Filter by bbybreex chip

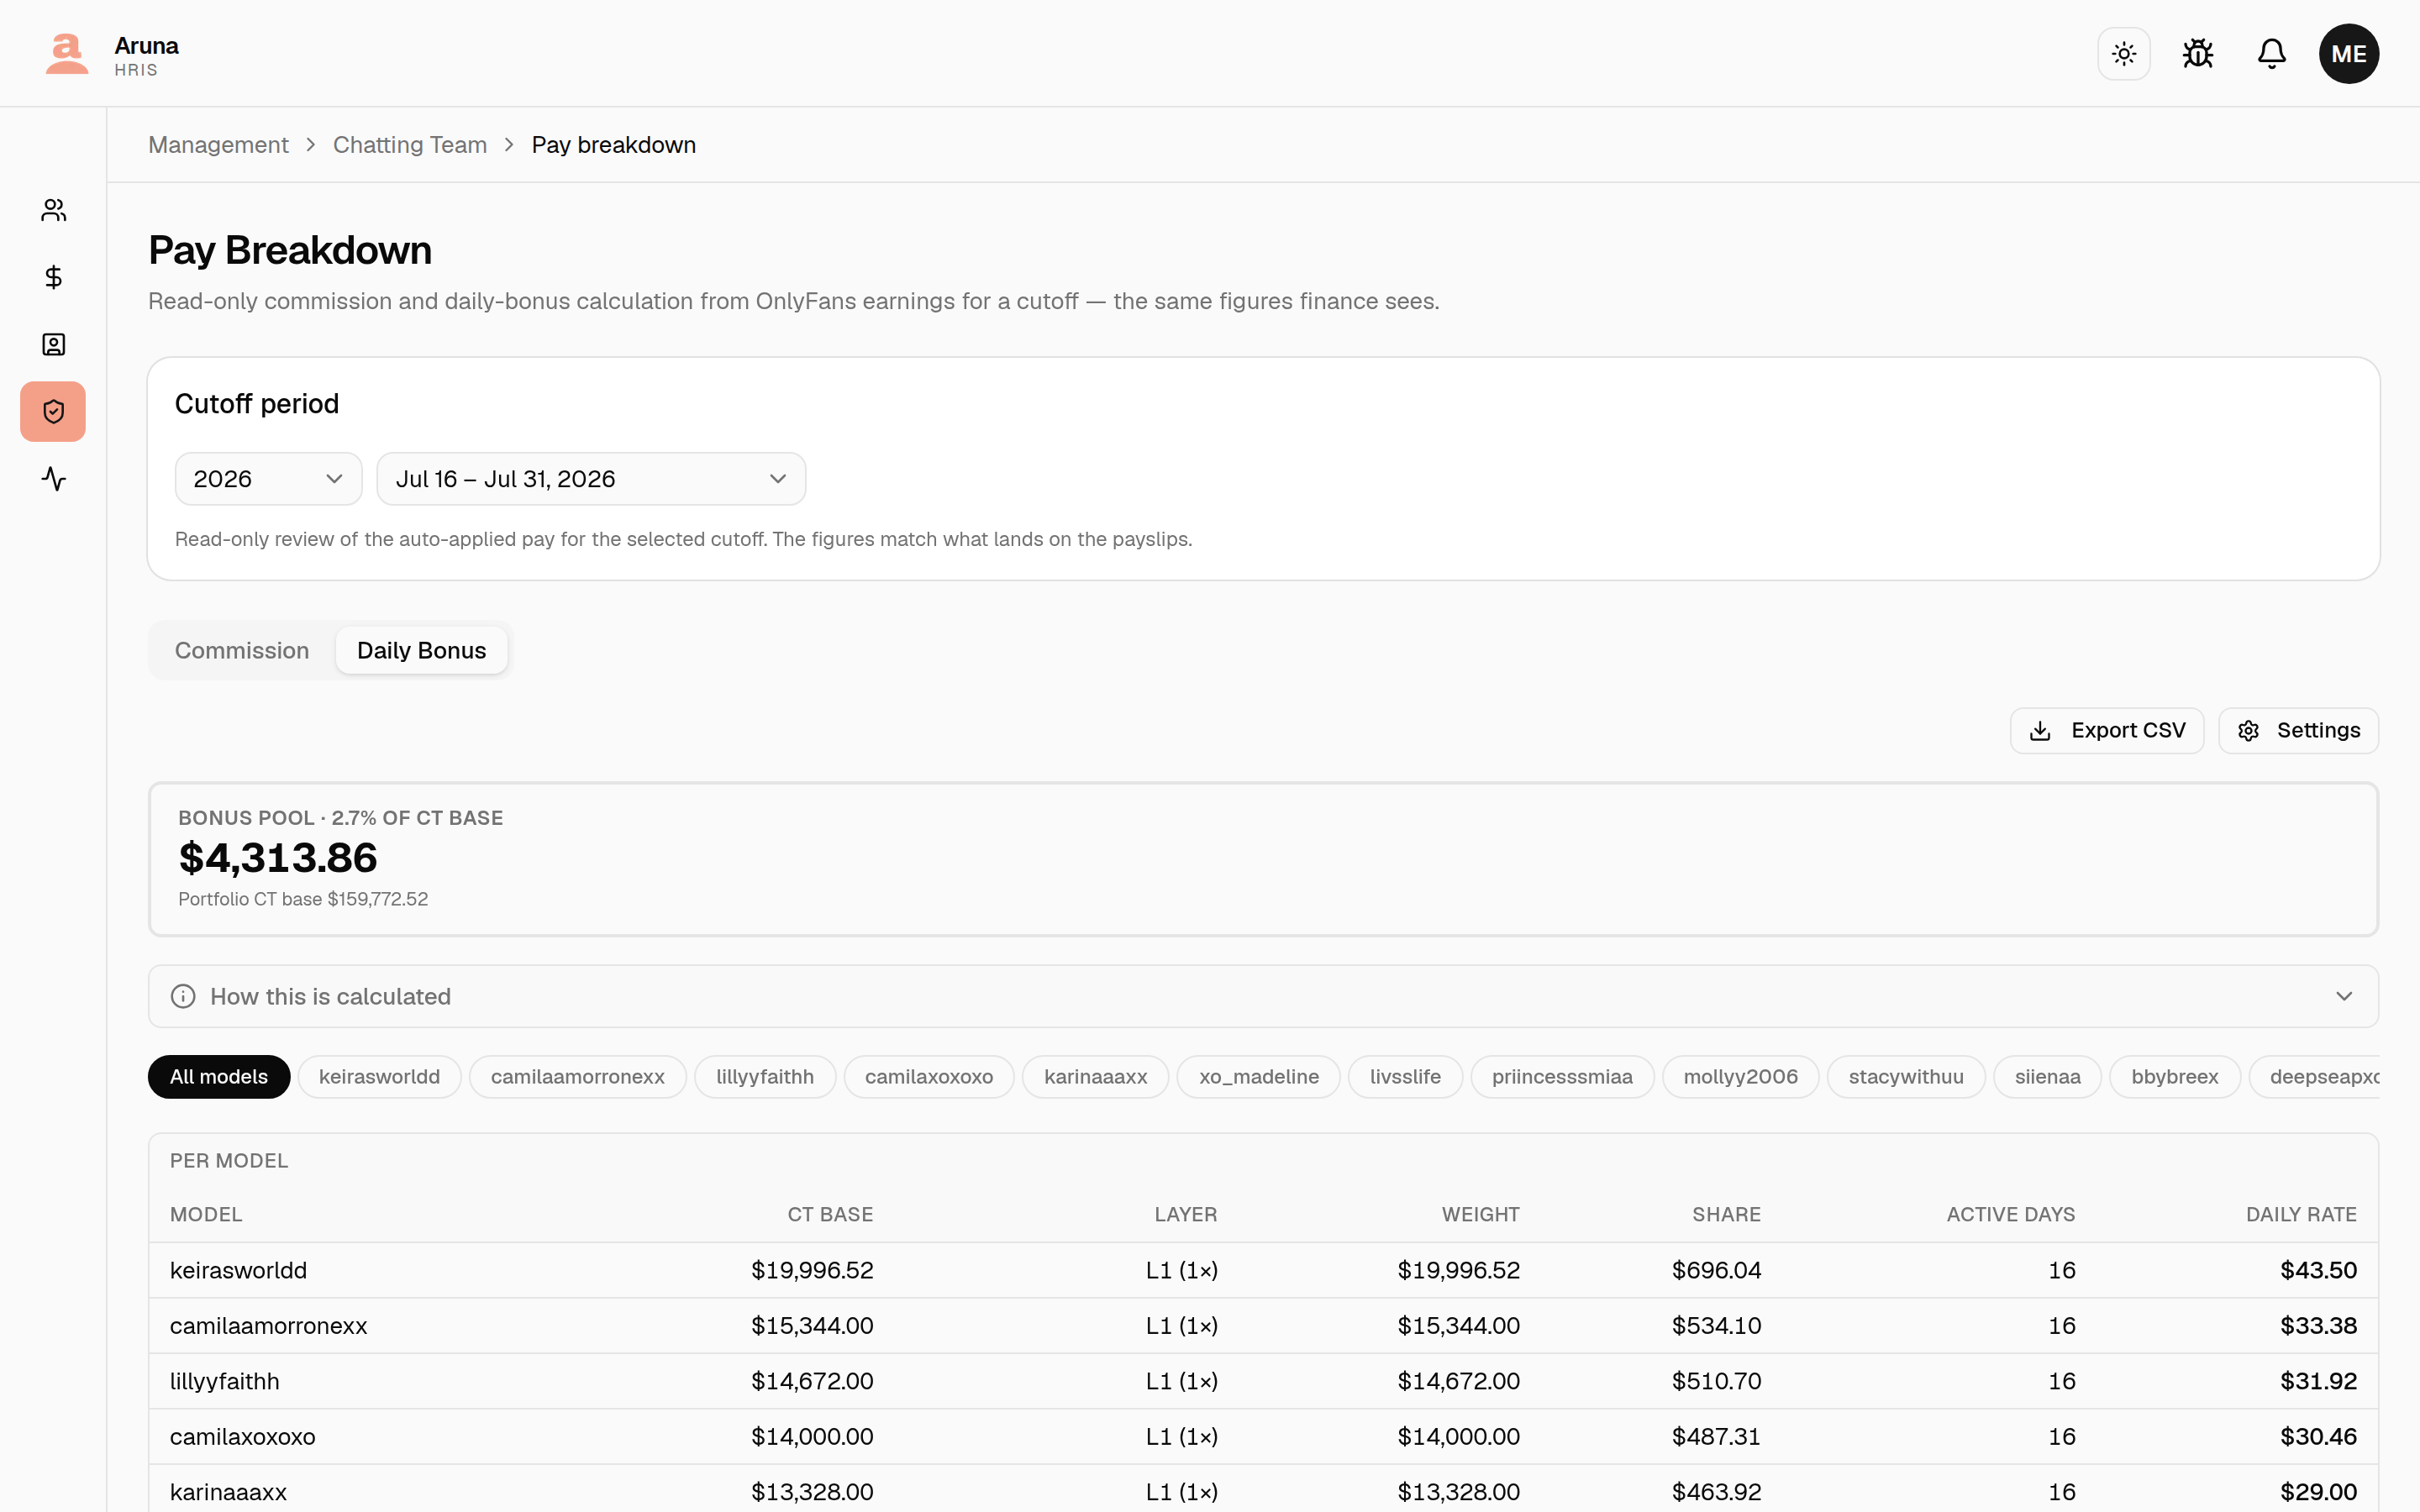click(2175, 1077)
